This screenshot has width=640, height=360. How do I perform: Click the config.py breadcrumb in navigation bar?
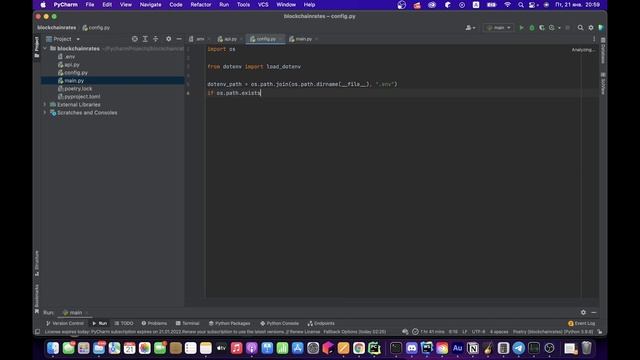point(96,28)
